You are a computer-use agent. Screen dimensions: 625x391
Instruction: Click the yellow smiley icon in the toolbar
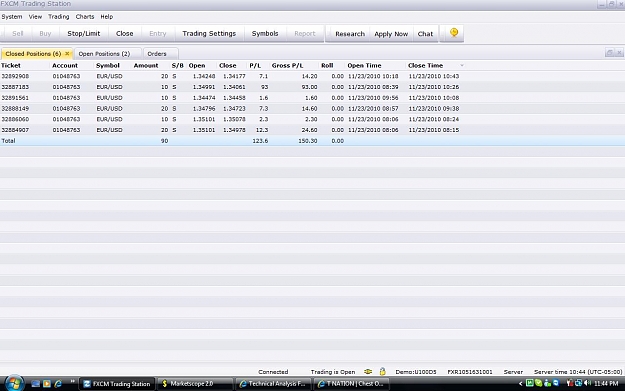[454, 33]
